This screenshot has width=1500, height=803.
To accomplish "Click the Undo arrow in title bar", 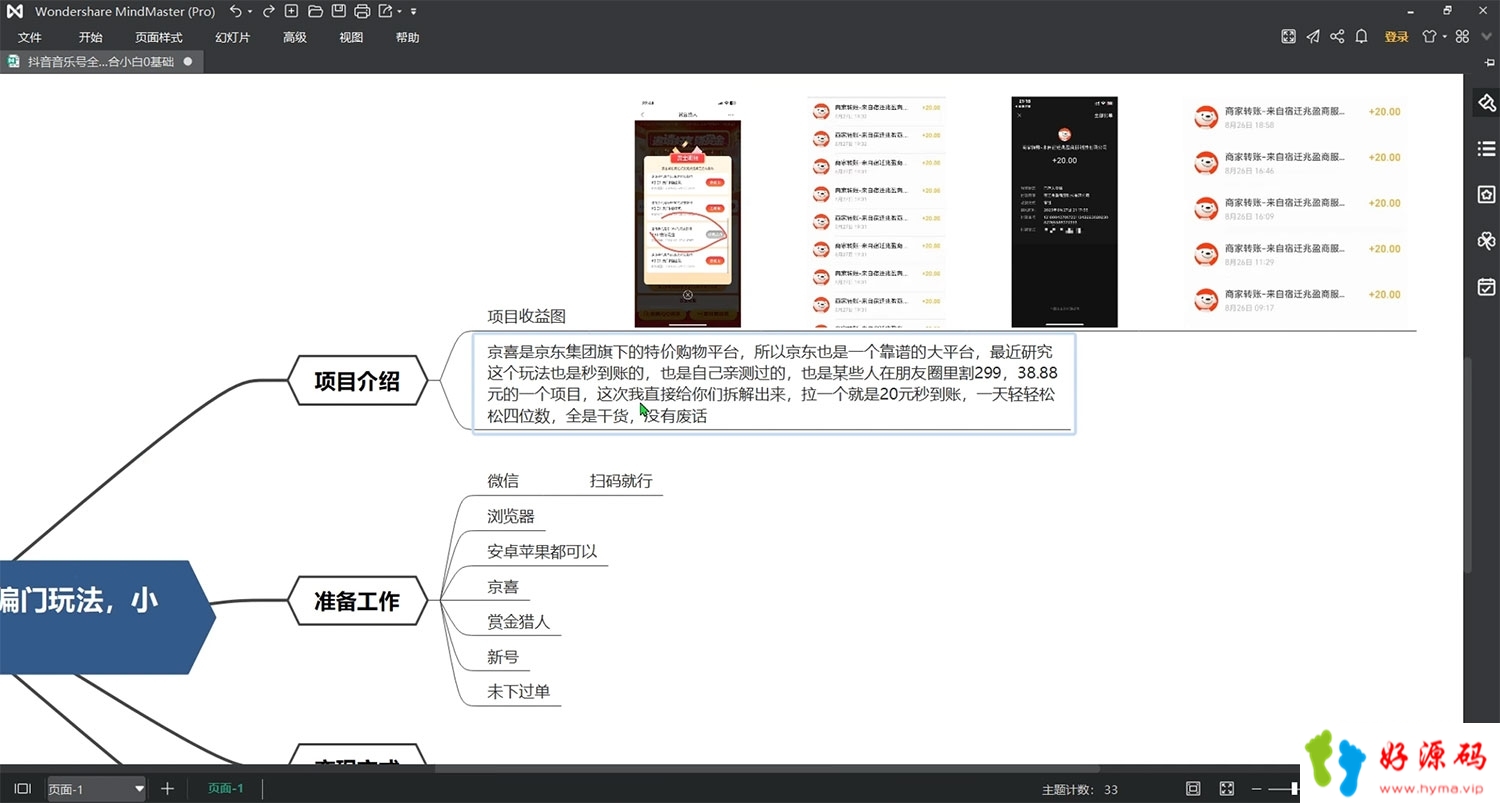I will point(235,11).
